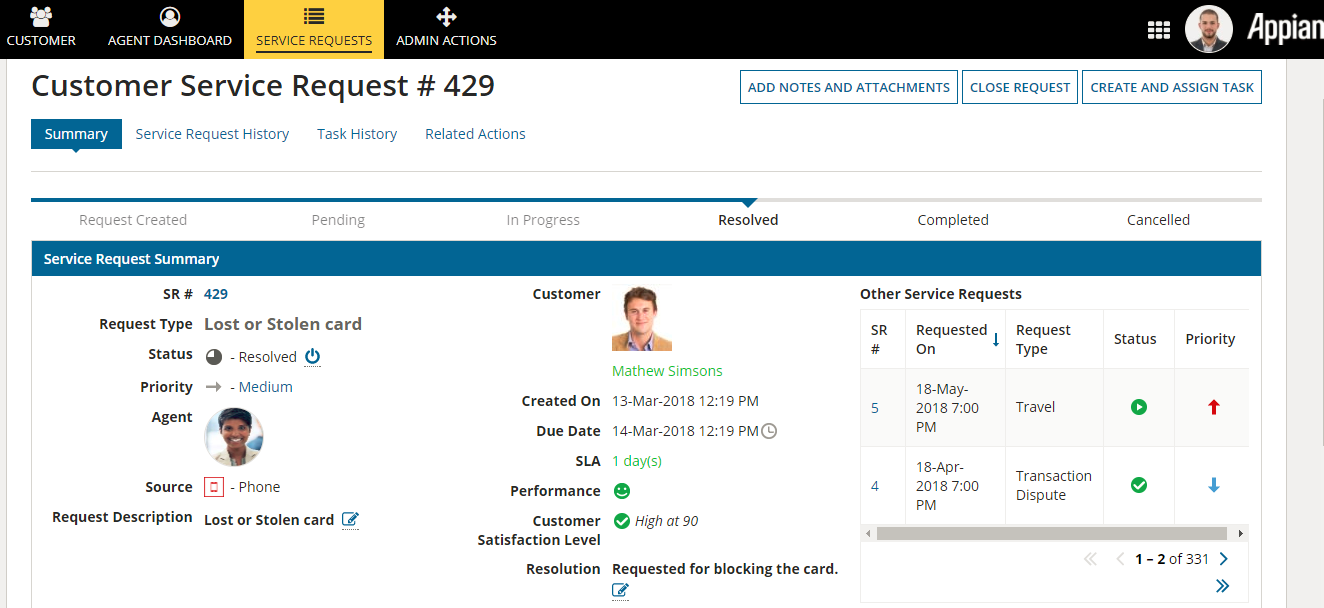The width and height of the screenshot is (1324, 608).
Task: Click the power icon beside Resolved status
Action: click(312, 356)
